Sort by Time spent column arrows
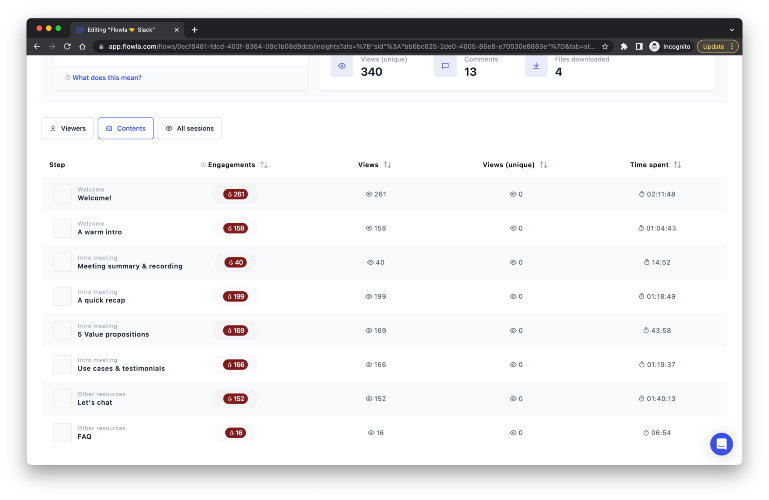This screenshot has height=500, width=769. click(x=677, y=165)
